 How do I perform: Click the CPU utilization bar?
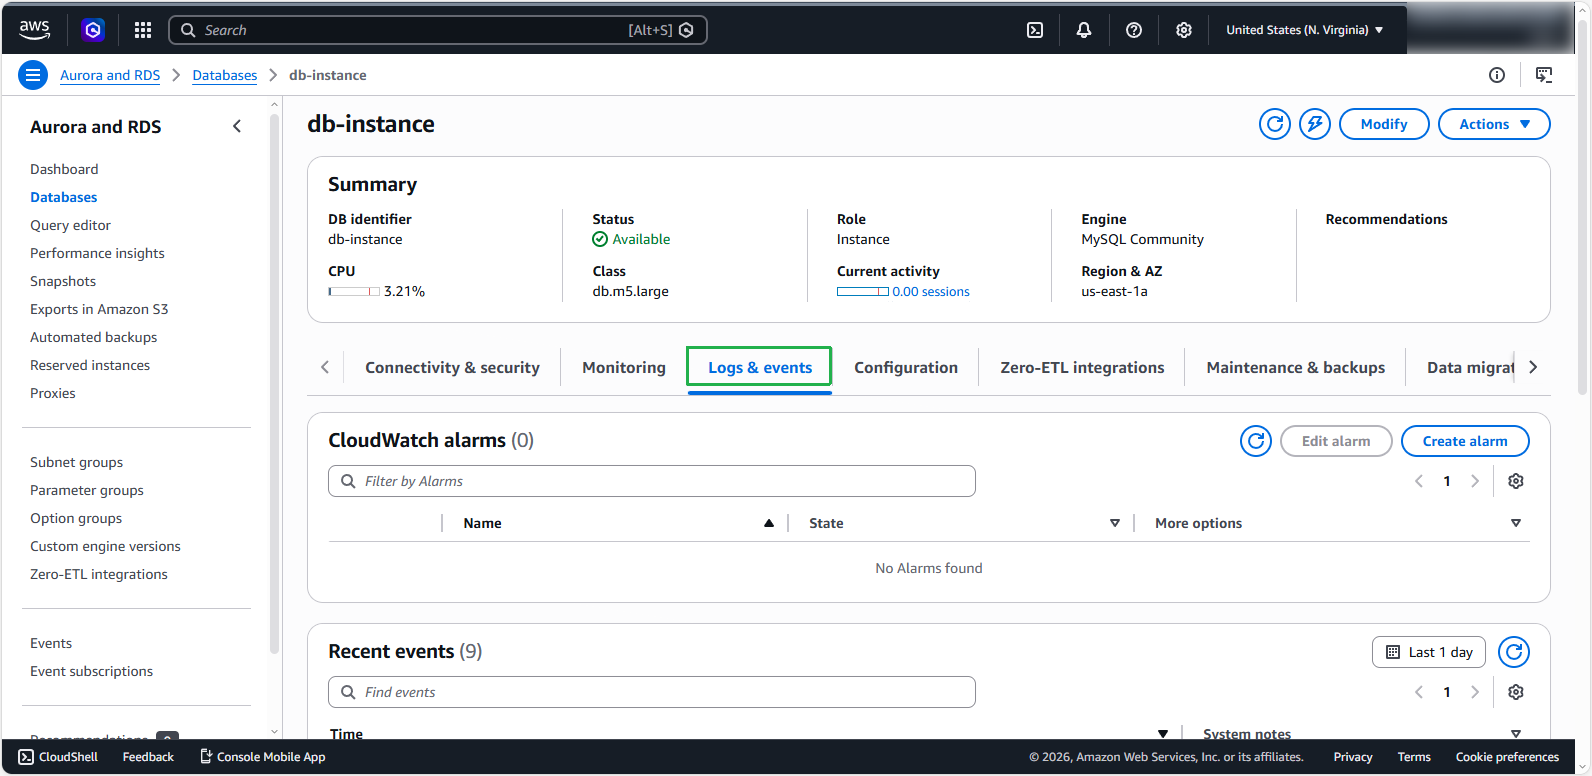tap(354, 291)
